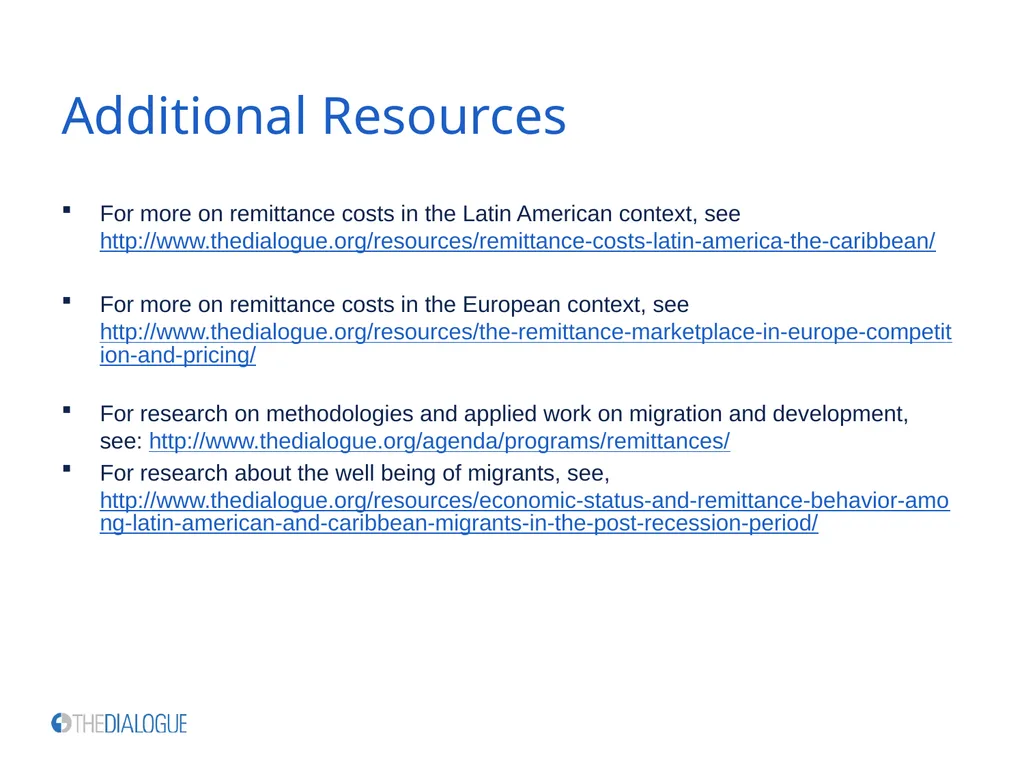Open the agenda/programs/remittances link

coord(440,441)
